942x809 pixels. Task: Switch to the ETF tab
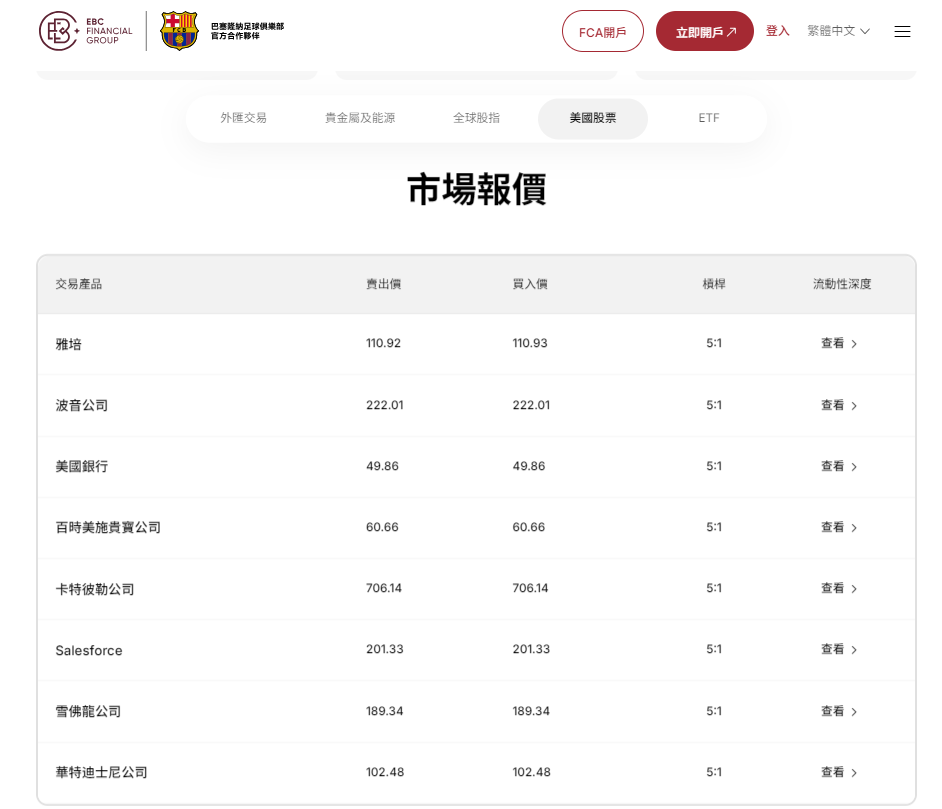pos(709,117)
